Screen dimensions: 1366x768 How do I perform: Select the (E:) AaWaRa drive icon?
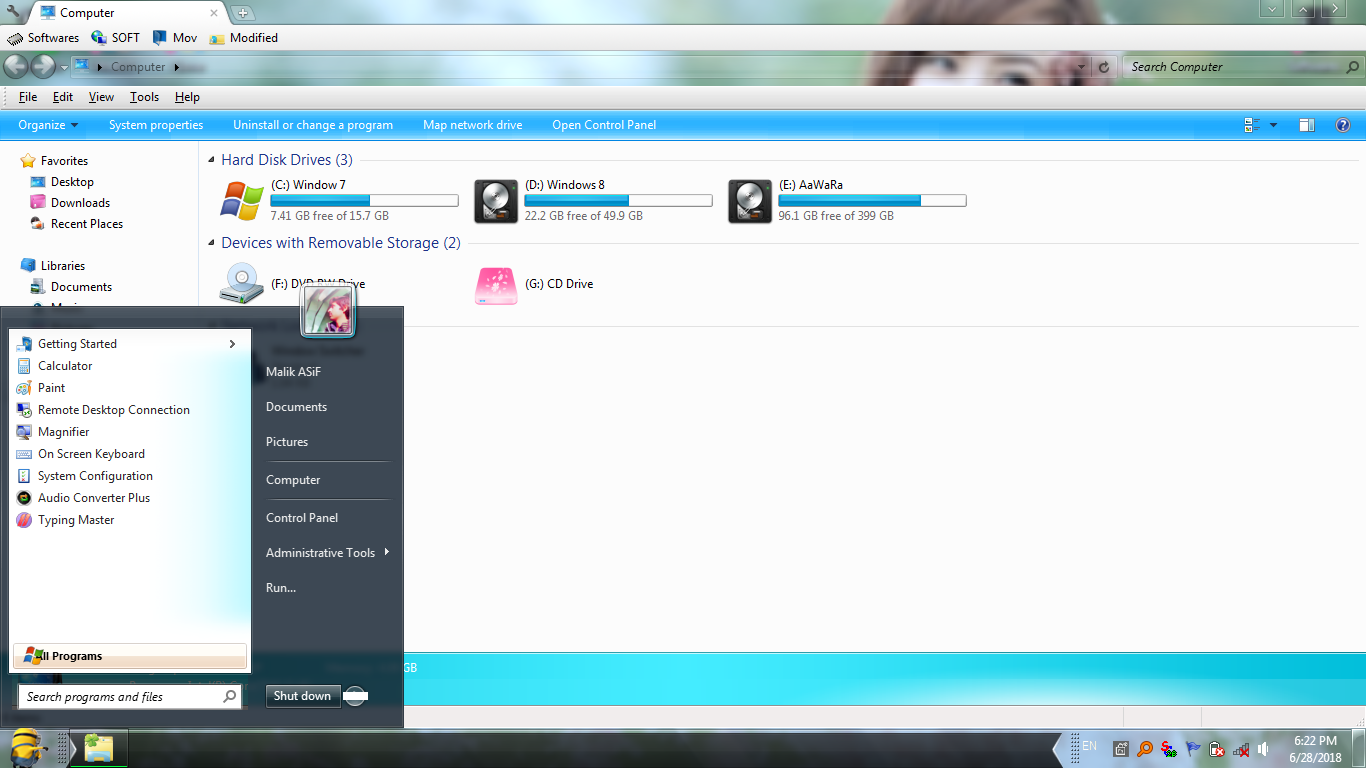[x=750, y=201]
